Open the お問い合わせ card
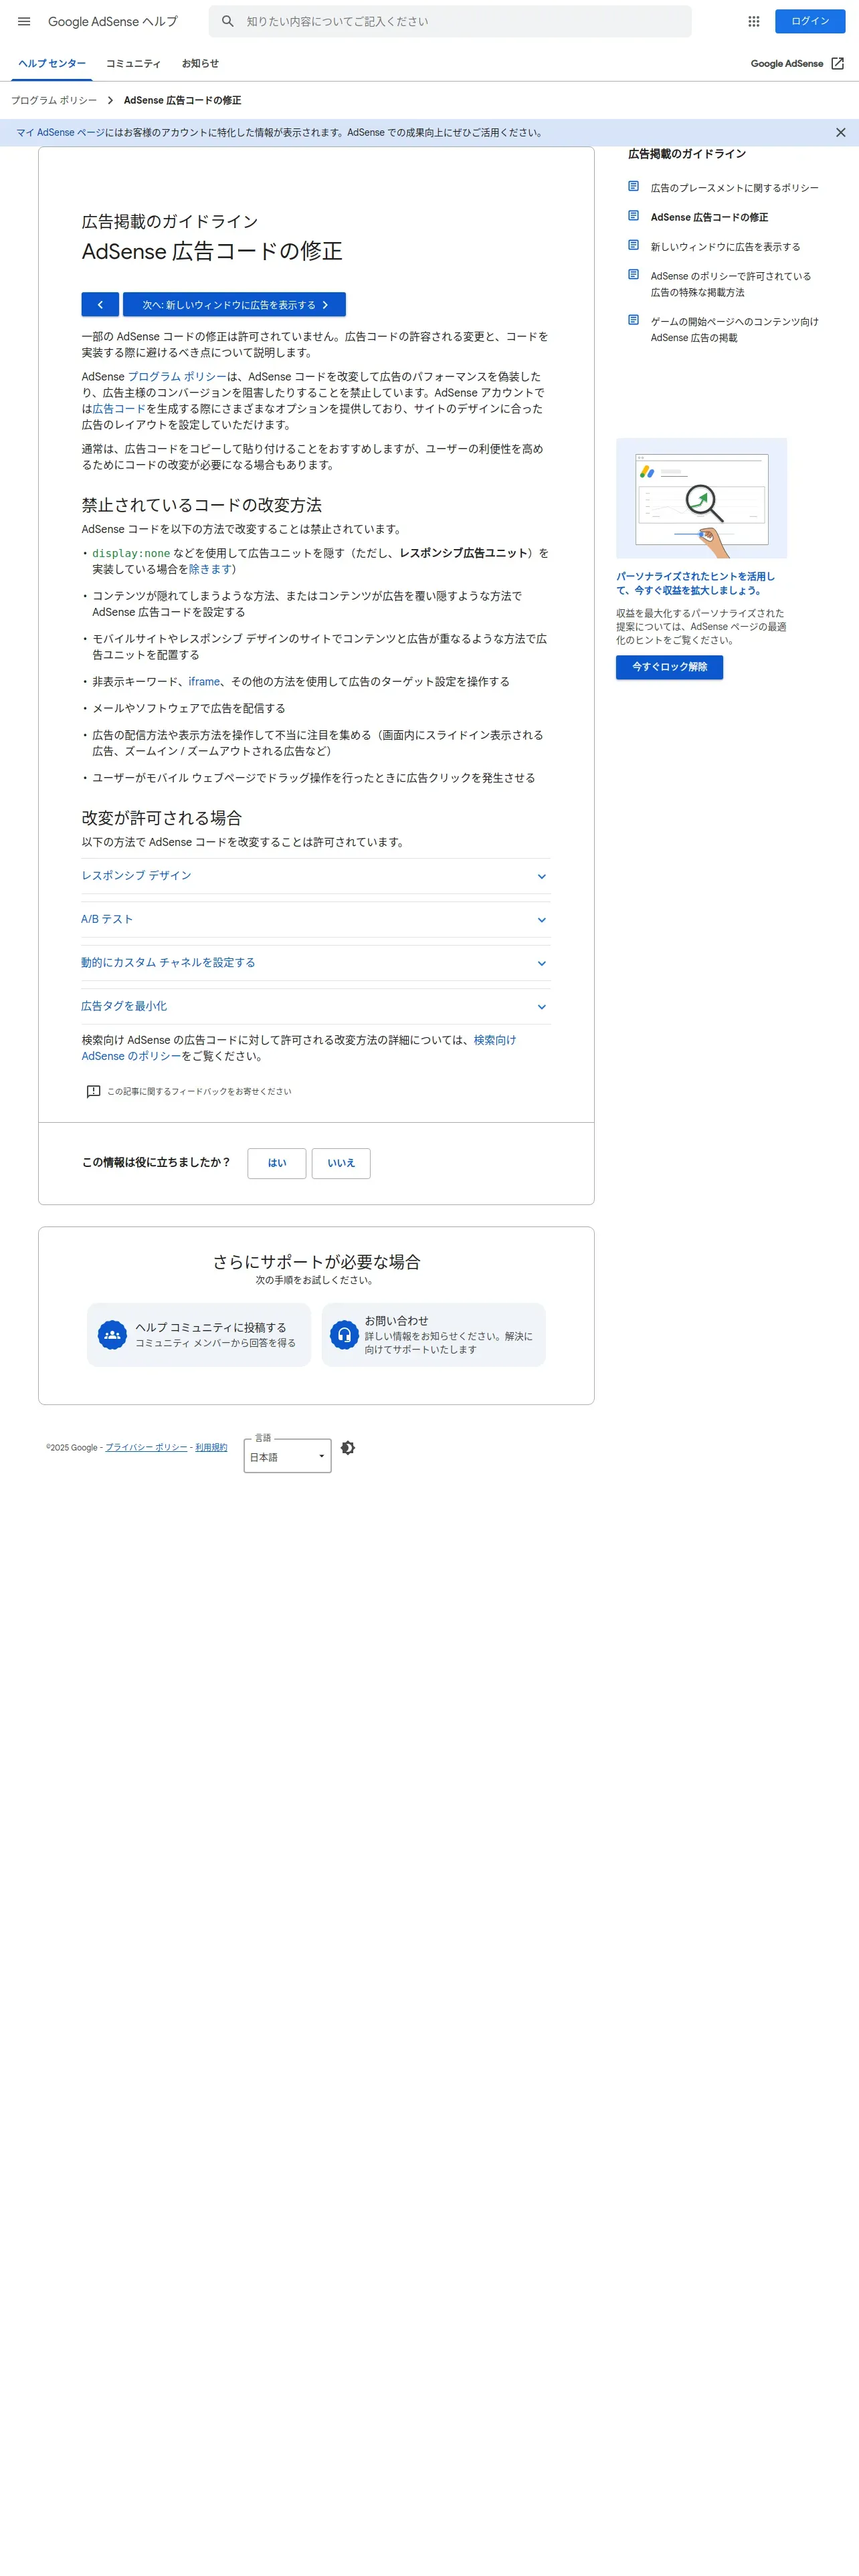Viewport: 859px width, 2576px height. tap(433, 1334)
